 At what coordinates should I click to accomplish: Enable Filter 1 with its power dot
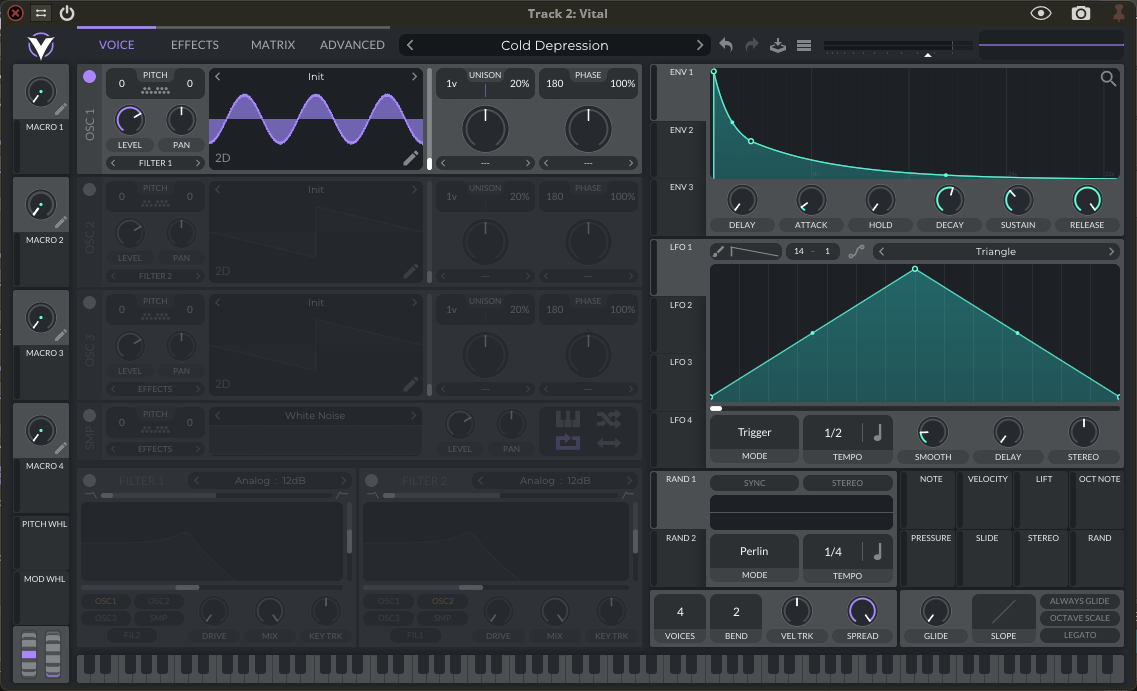[89, 481]
